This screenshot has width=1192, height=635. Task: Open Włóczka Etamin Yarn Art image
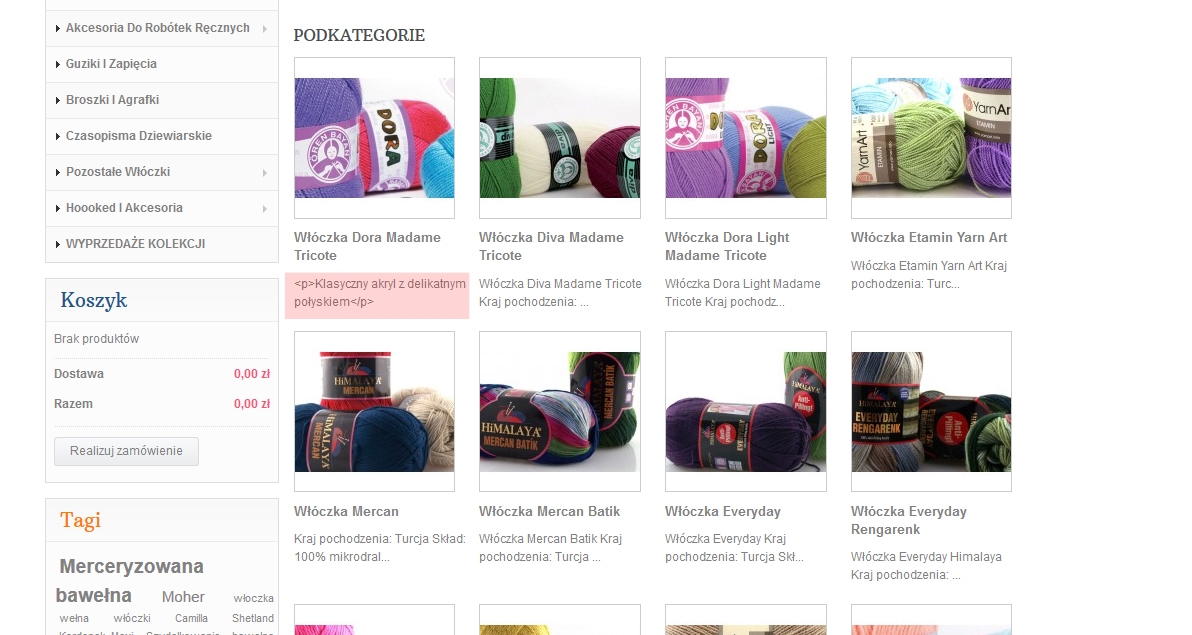pyautogui.click(x=931, y=138)
